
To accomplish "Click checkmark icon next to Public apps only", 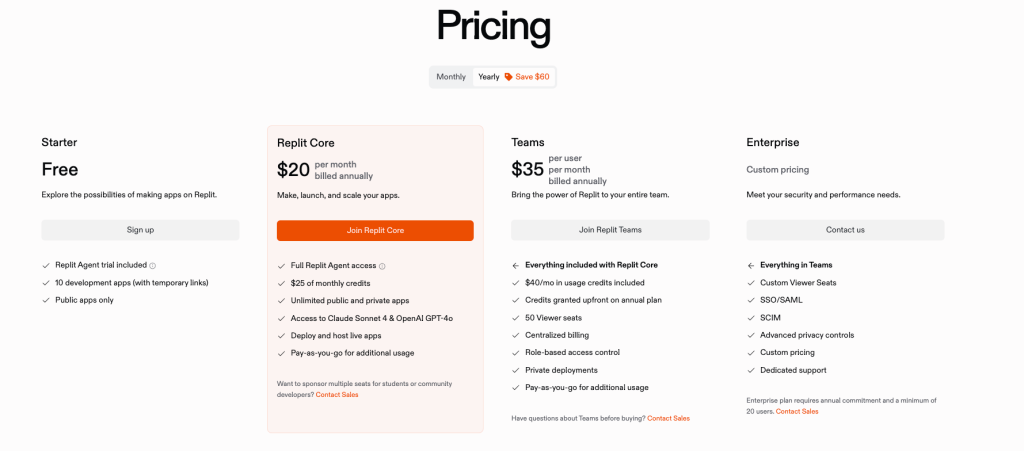I will (x=46, y=300).
